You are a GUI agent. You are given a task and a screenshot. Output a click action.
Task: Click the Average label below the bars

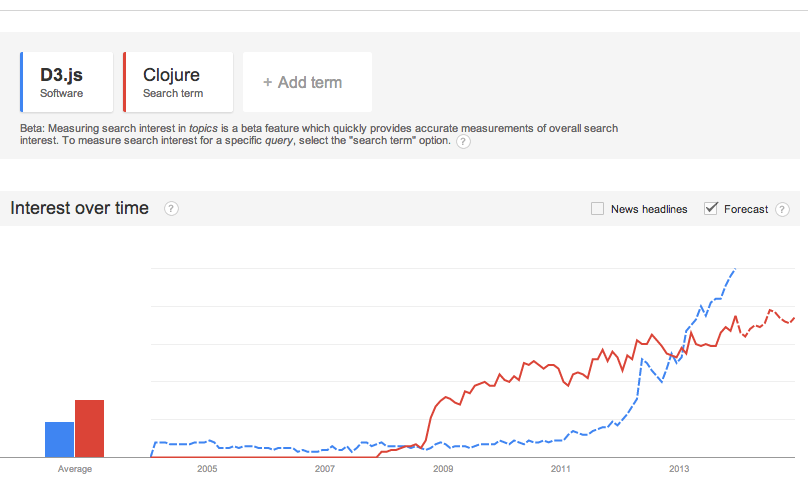pos(75,468)
